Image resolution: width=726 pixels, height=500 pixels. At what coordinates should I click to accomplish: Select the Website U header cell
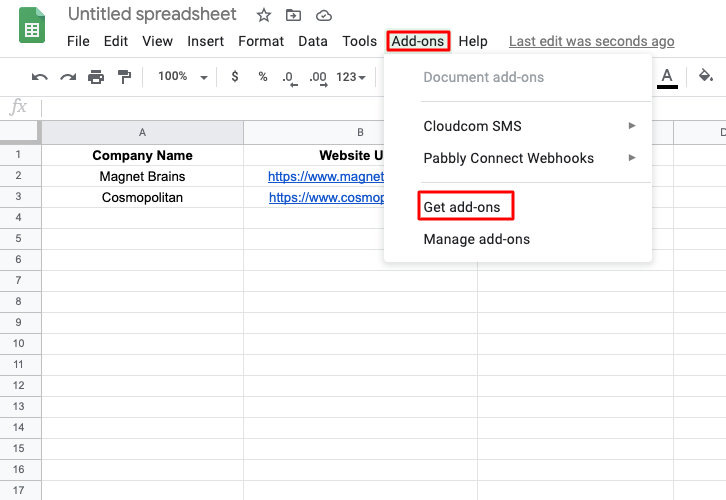[x=314, y=155]
